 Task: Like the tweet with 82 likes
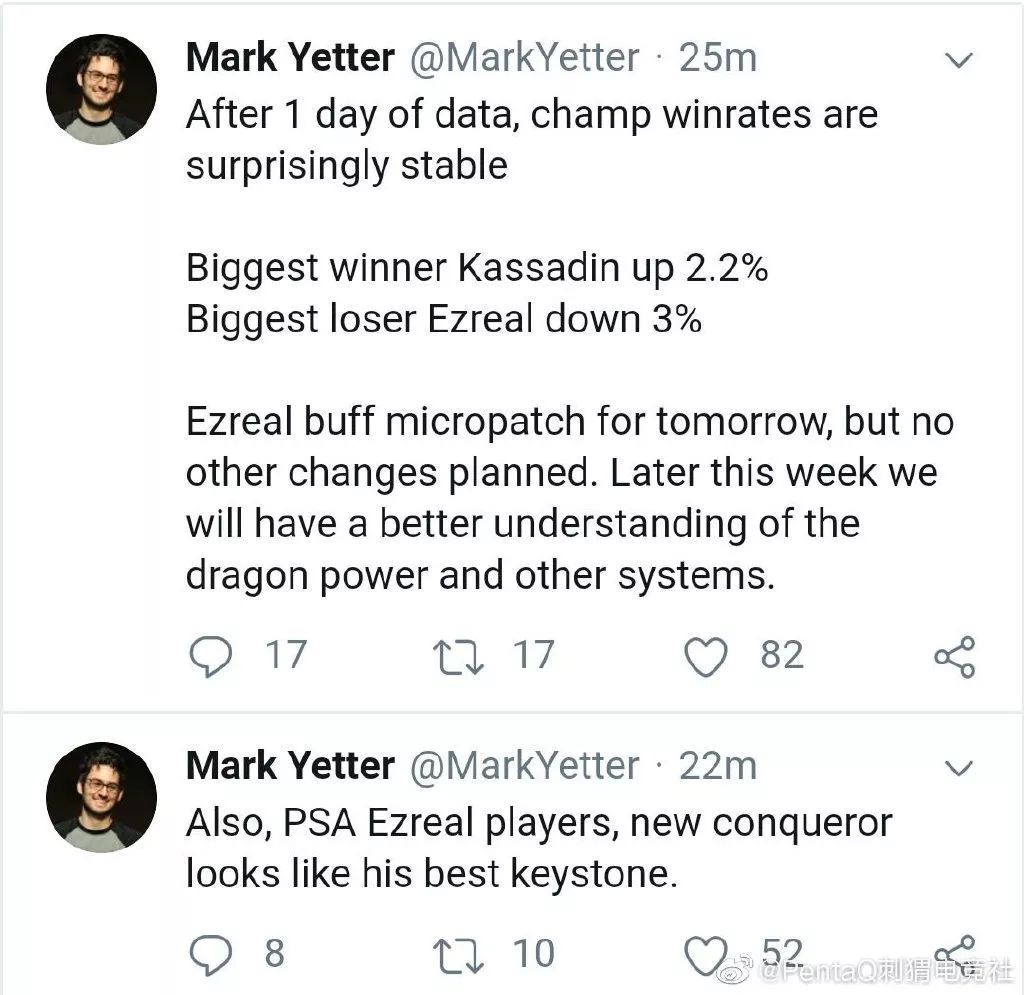(705, 656)
